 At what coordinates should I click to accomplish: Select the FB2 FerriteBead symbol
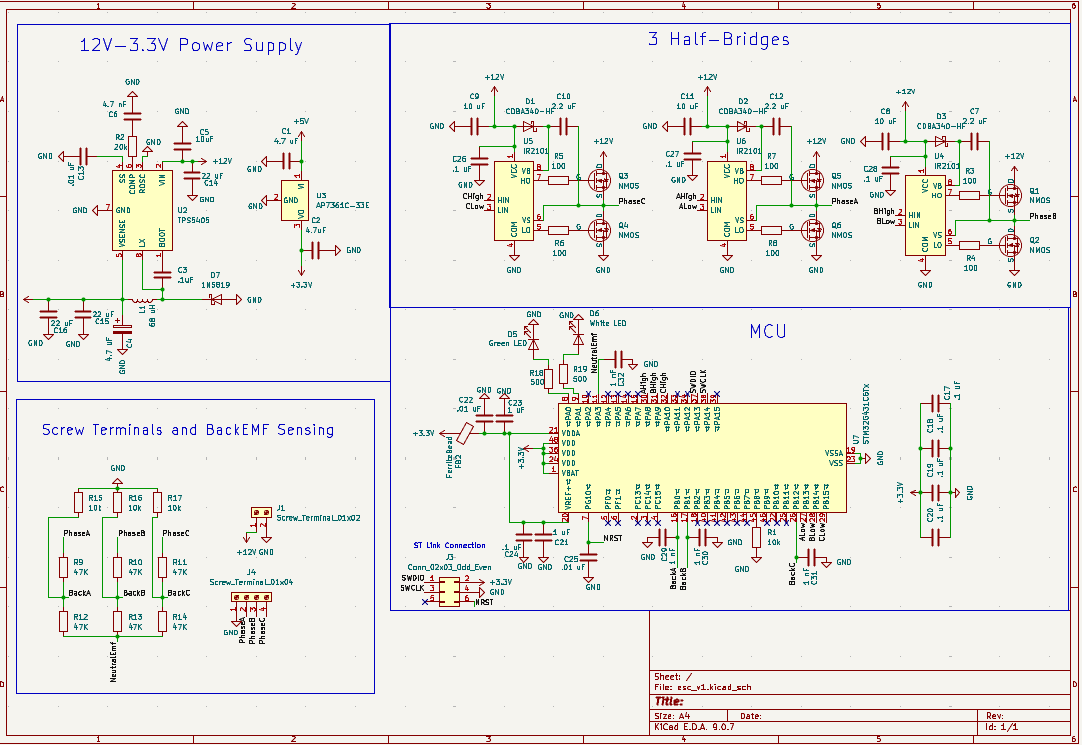click(x=465, y=433)
